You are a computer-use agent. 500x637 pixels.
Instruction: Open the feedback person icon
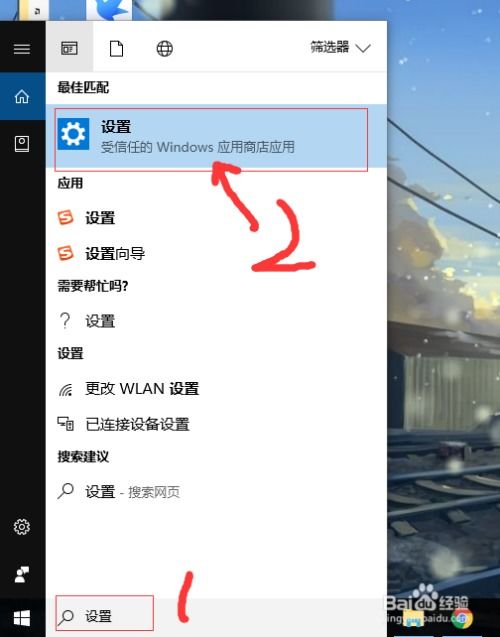tap(22, 574)
